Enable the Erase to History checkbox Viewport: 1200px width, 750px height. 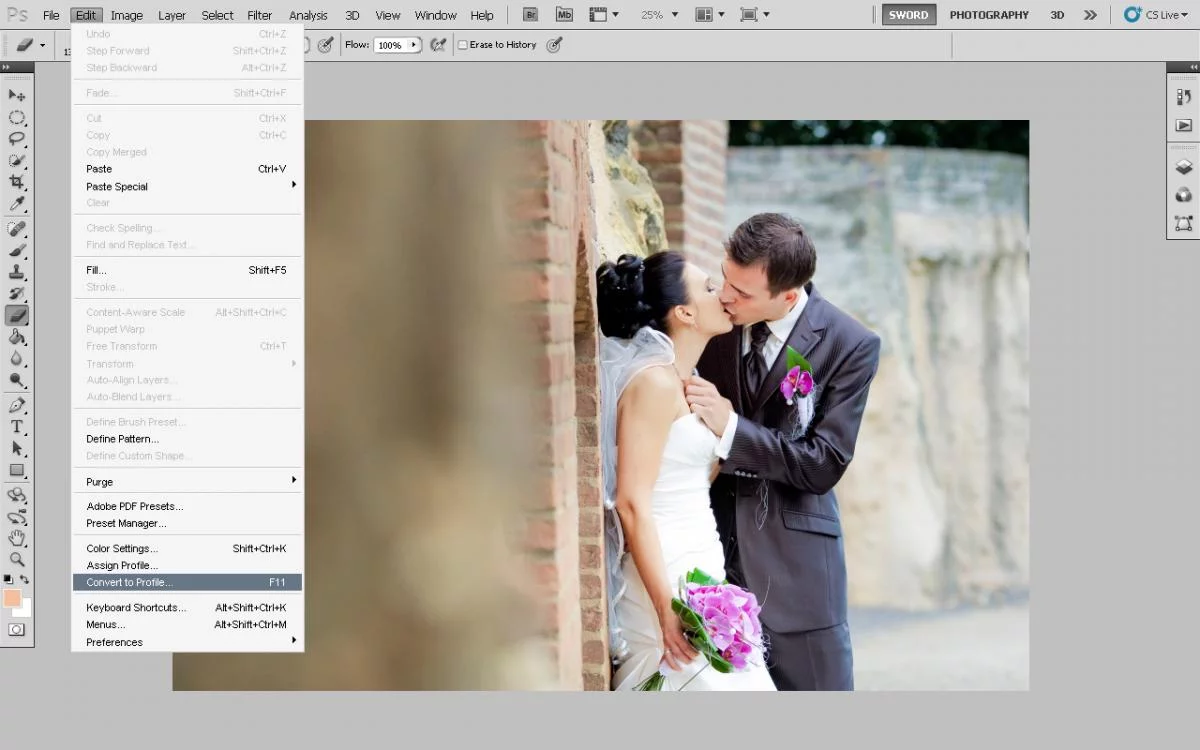tap(463, 45)
